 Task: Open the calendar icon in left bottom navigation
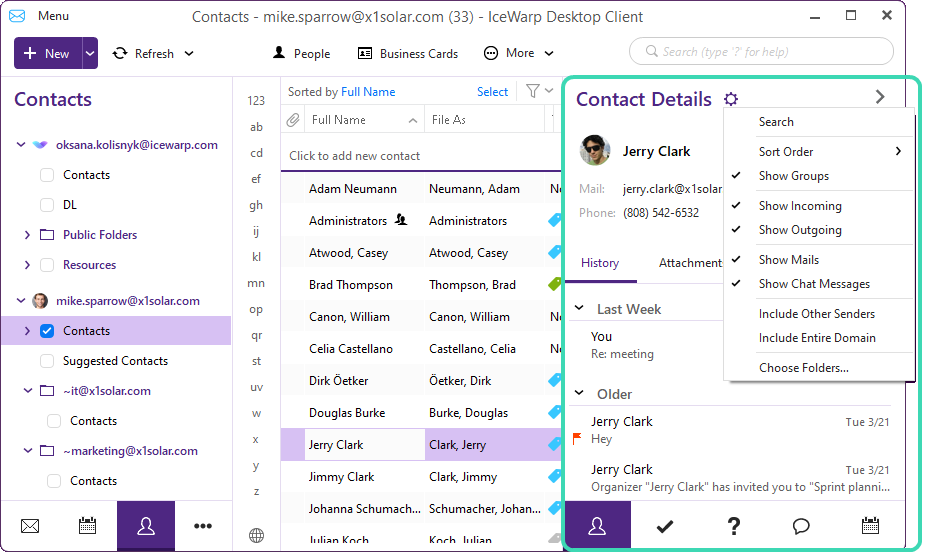pyautogui.click(x=87, y=525)
